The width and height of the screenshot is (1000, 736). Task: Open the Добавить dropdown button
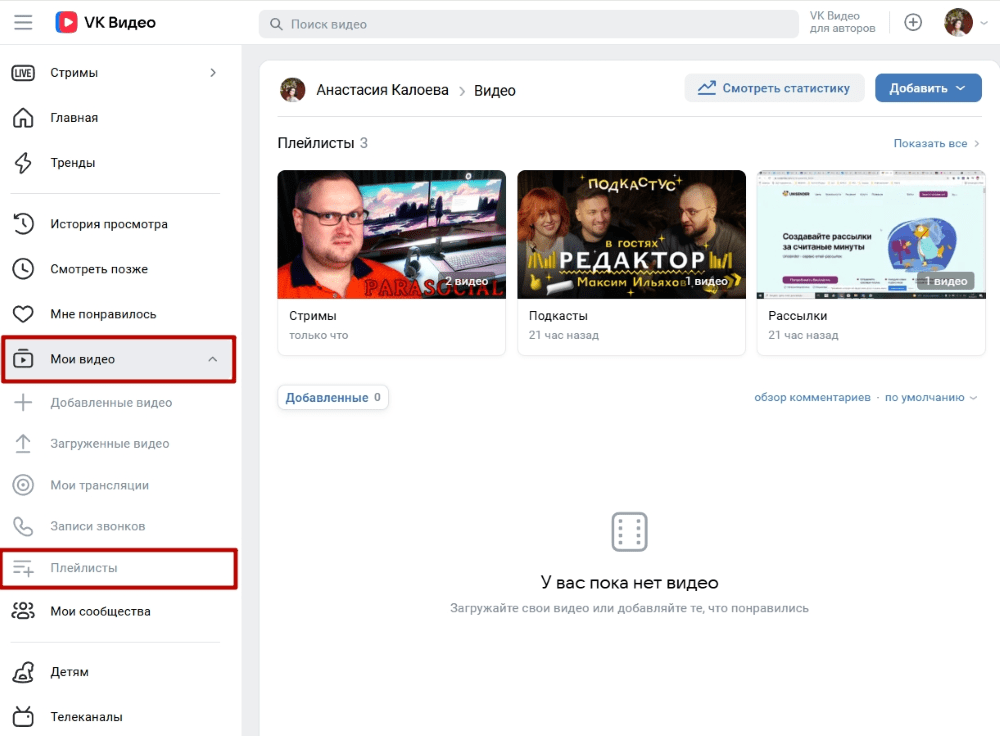coord(927,88)
